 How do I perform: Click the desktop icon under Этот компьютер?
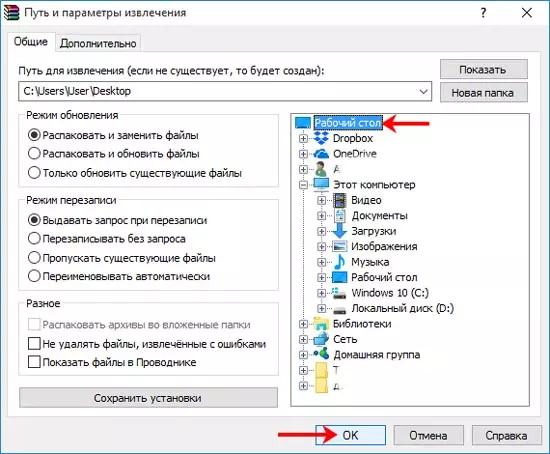point(340,277)
